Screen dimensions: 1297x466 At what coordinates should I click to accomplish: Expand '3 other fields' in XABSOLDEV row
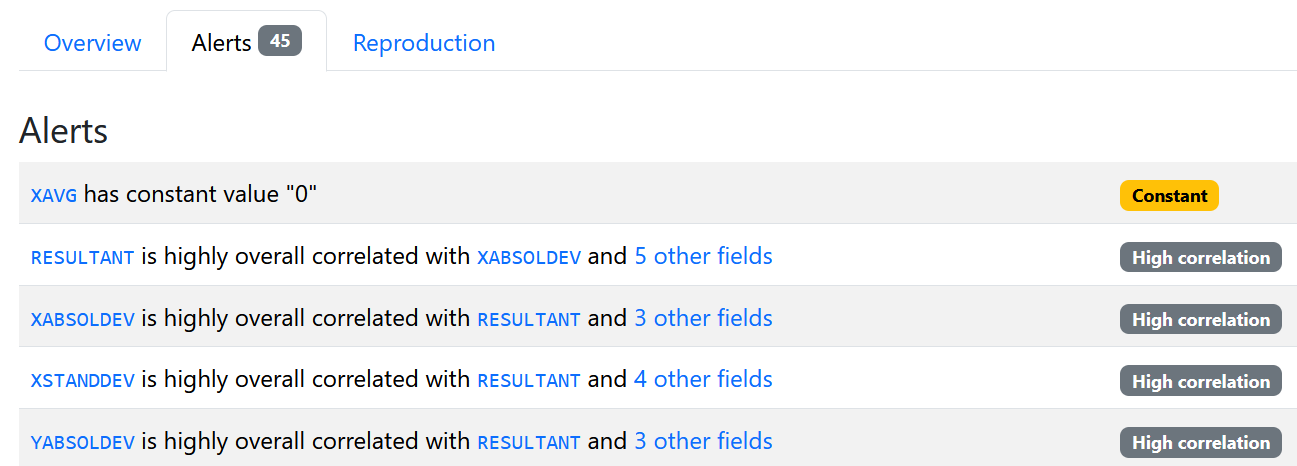pos(703,318)
